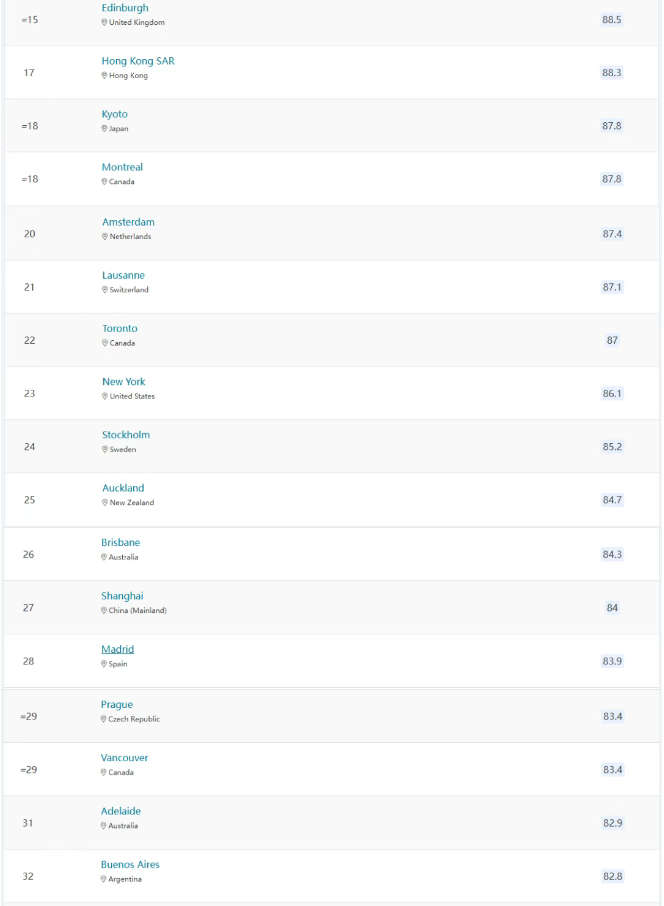This screenshot has height=906, width=664.
Task: Open the Hong Kong SAR link
Action: click(138, 61)
